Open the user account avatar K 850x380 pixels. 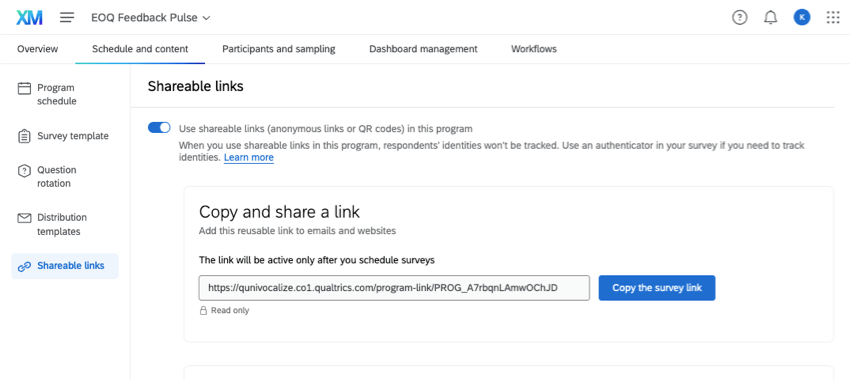click(802, 17)
